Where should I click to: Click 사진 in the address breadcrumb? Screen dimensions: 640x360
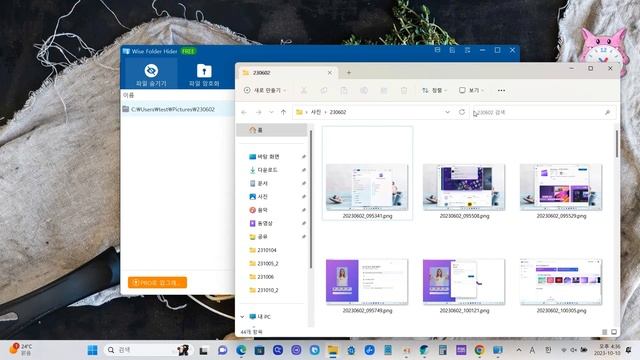click(316, 112)
